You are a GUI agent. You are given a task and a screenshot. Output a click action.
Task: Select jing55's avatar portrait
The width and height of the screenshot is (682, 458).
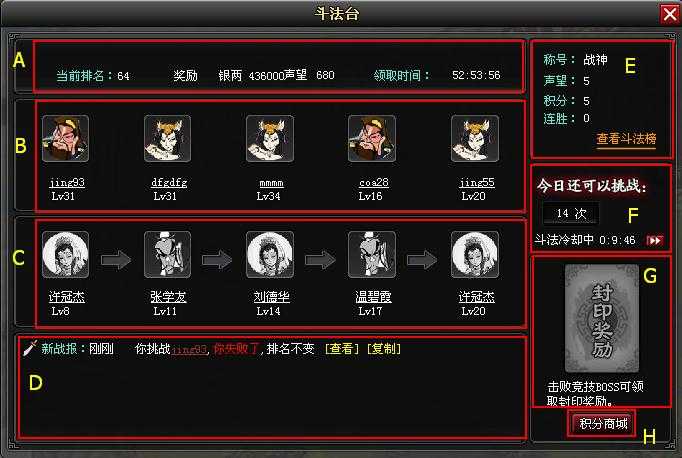tap(475, 139)
